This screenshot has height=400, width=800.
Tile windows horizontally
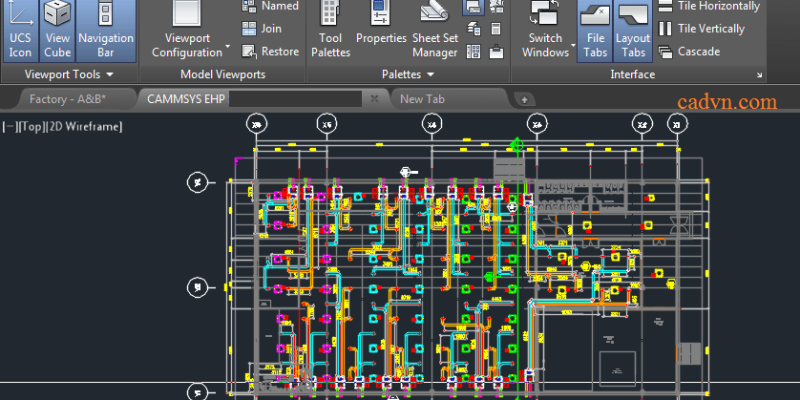tap(709, 6)
